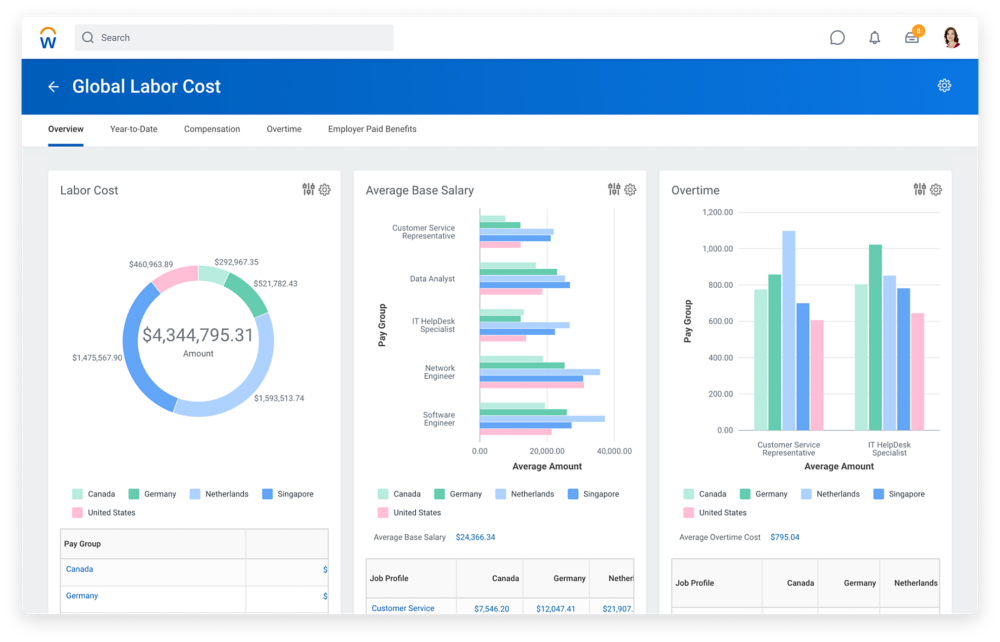This screenshot has height=642, width=1000.
Task: Open dashboard settings gear in blue header
Action: pos(944,86)
